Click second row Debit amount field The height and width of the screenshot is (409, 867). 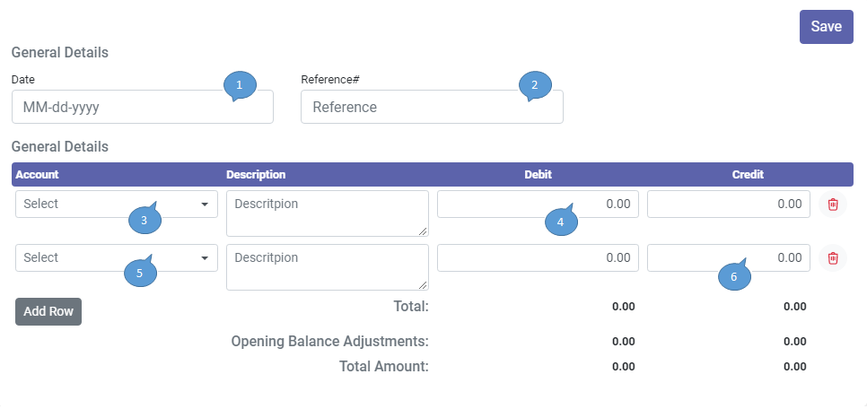[x=538, y=258]
